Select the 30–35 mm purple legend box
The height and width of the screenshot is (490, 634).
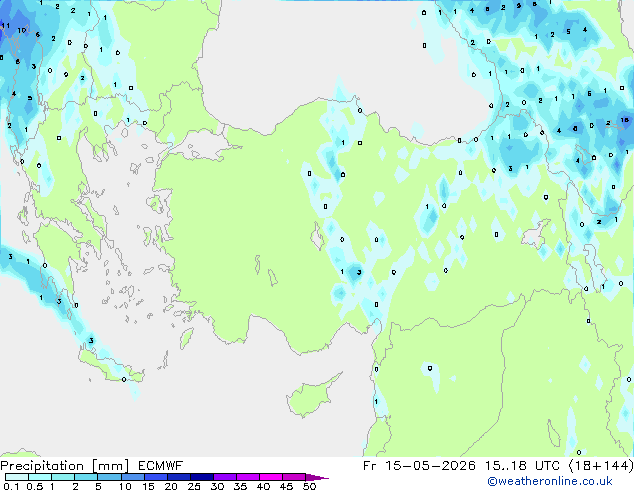click(x=225, y=477)
